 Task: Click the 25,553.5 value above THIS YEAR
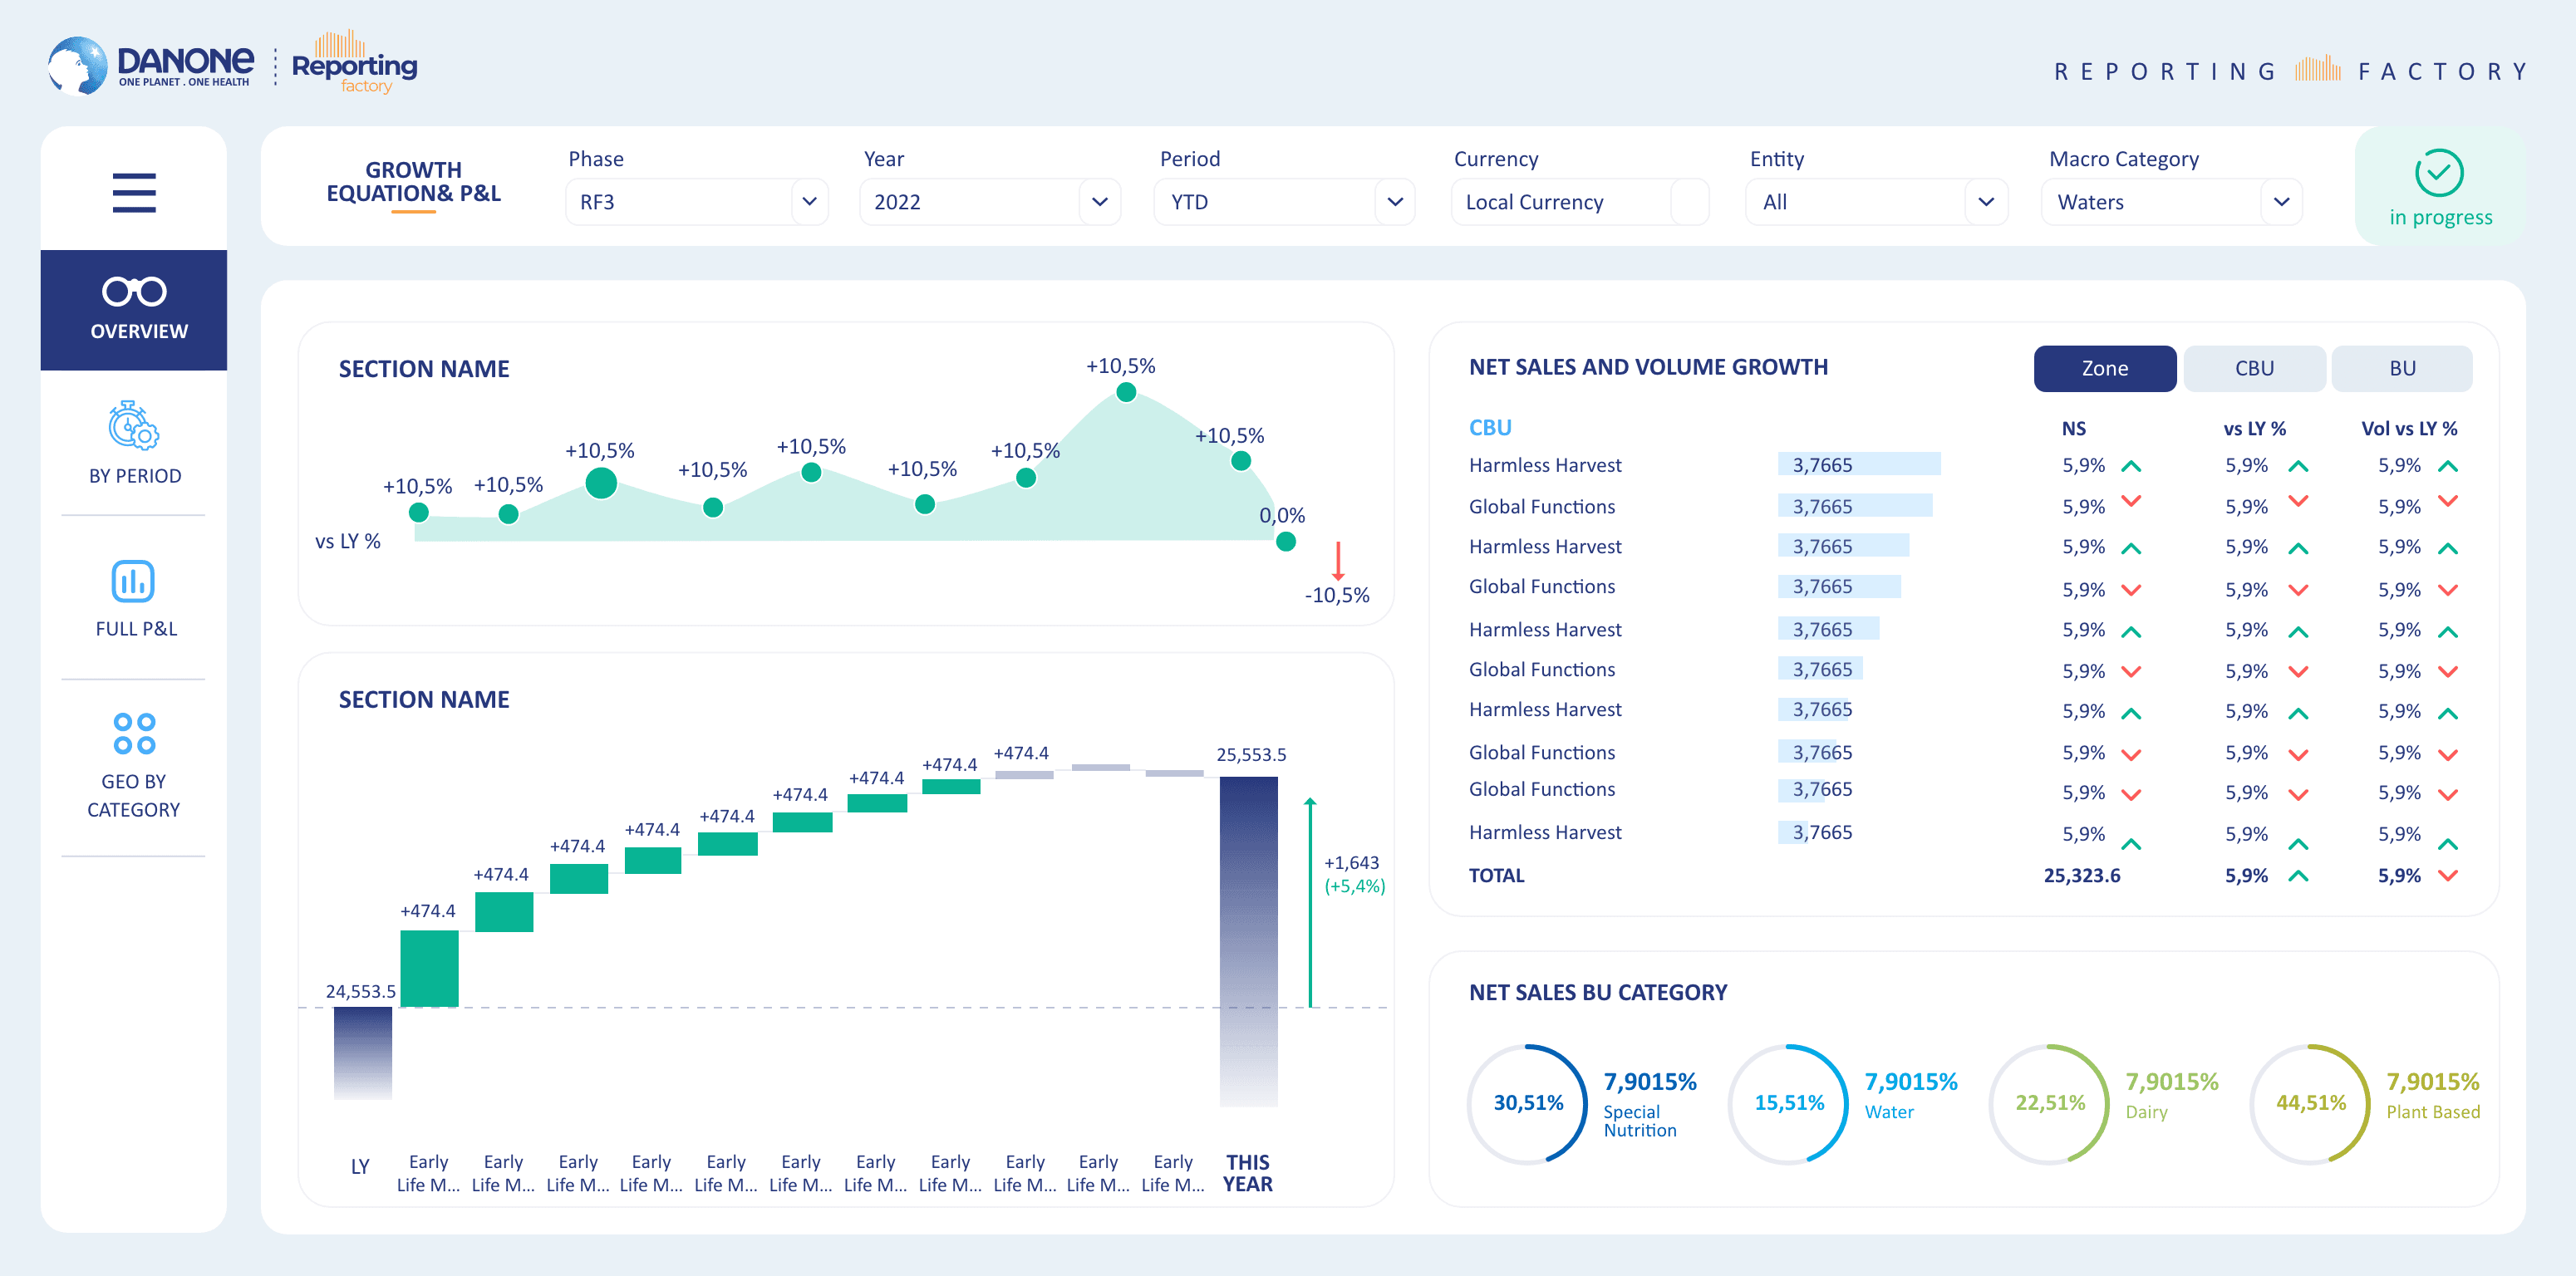1251,754
